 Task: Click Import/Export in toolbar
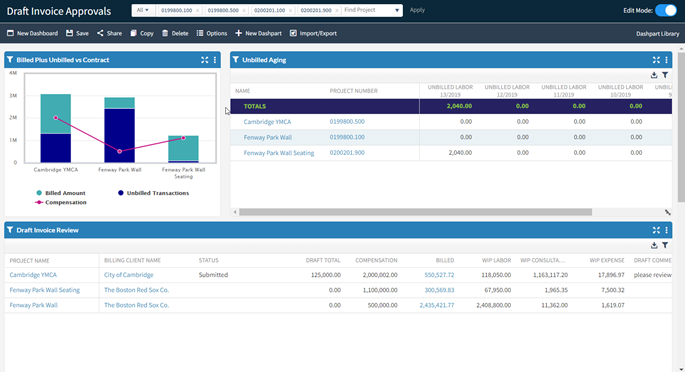(x=313, y=33)
